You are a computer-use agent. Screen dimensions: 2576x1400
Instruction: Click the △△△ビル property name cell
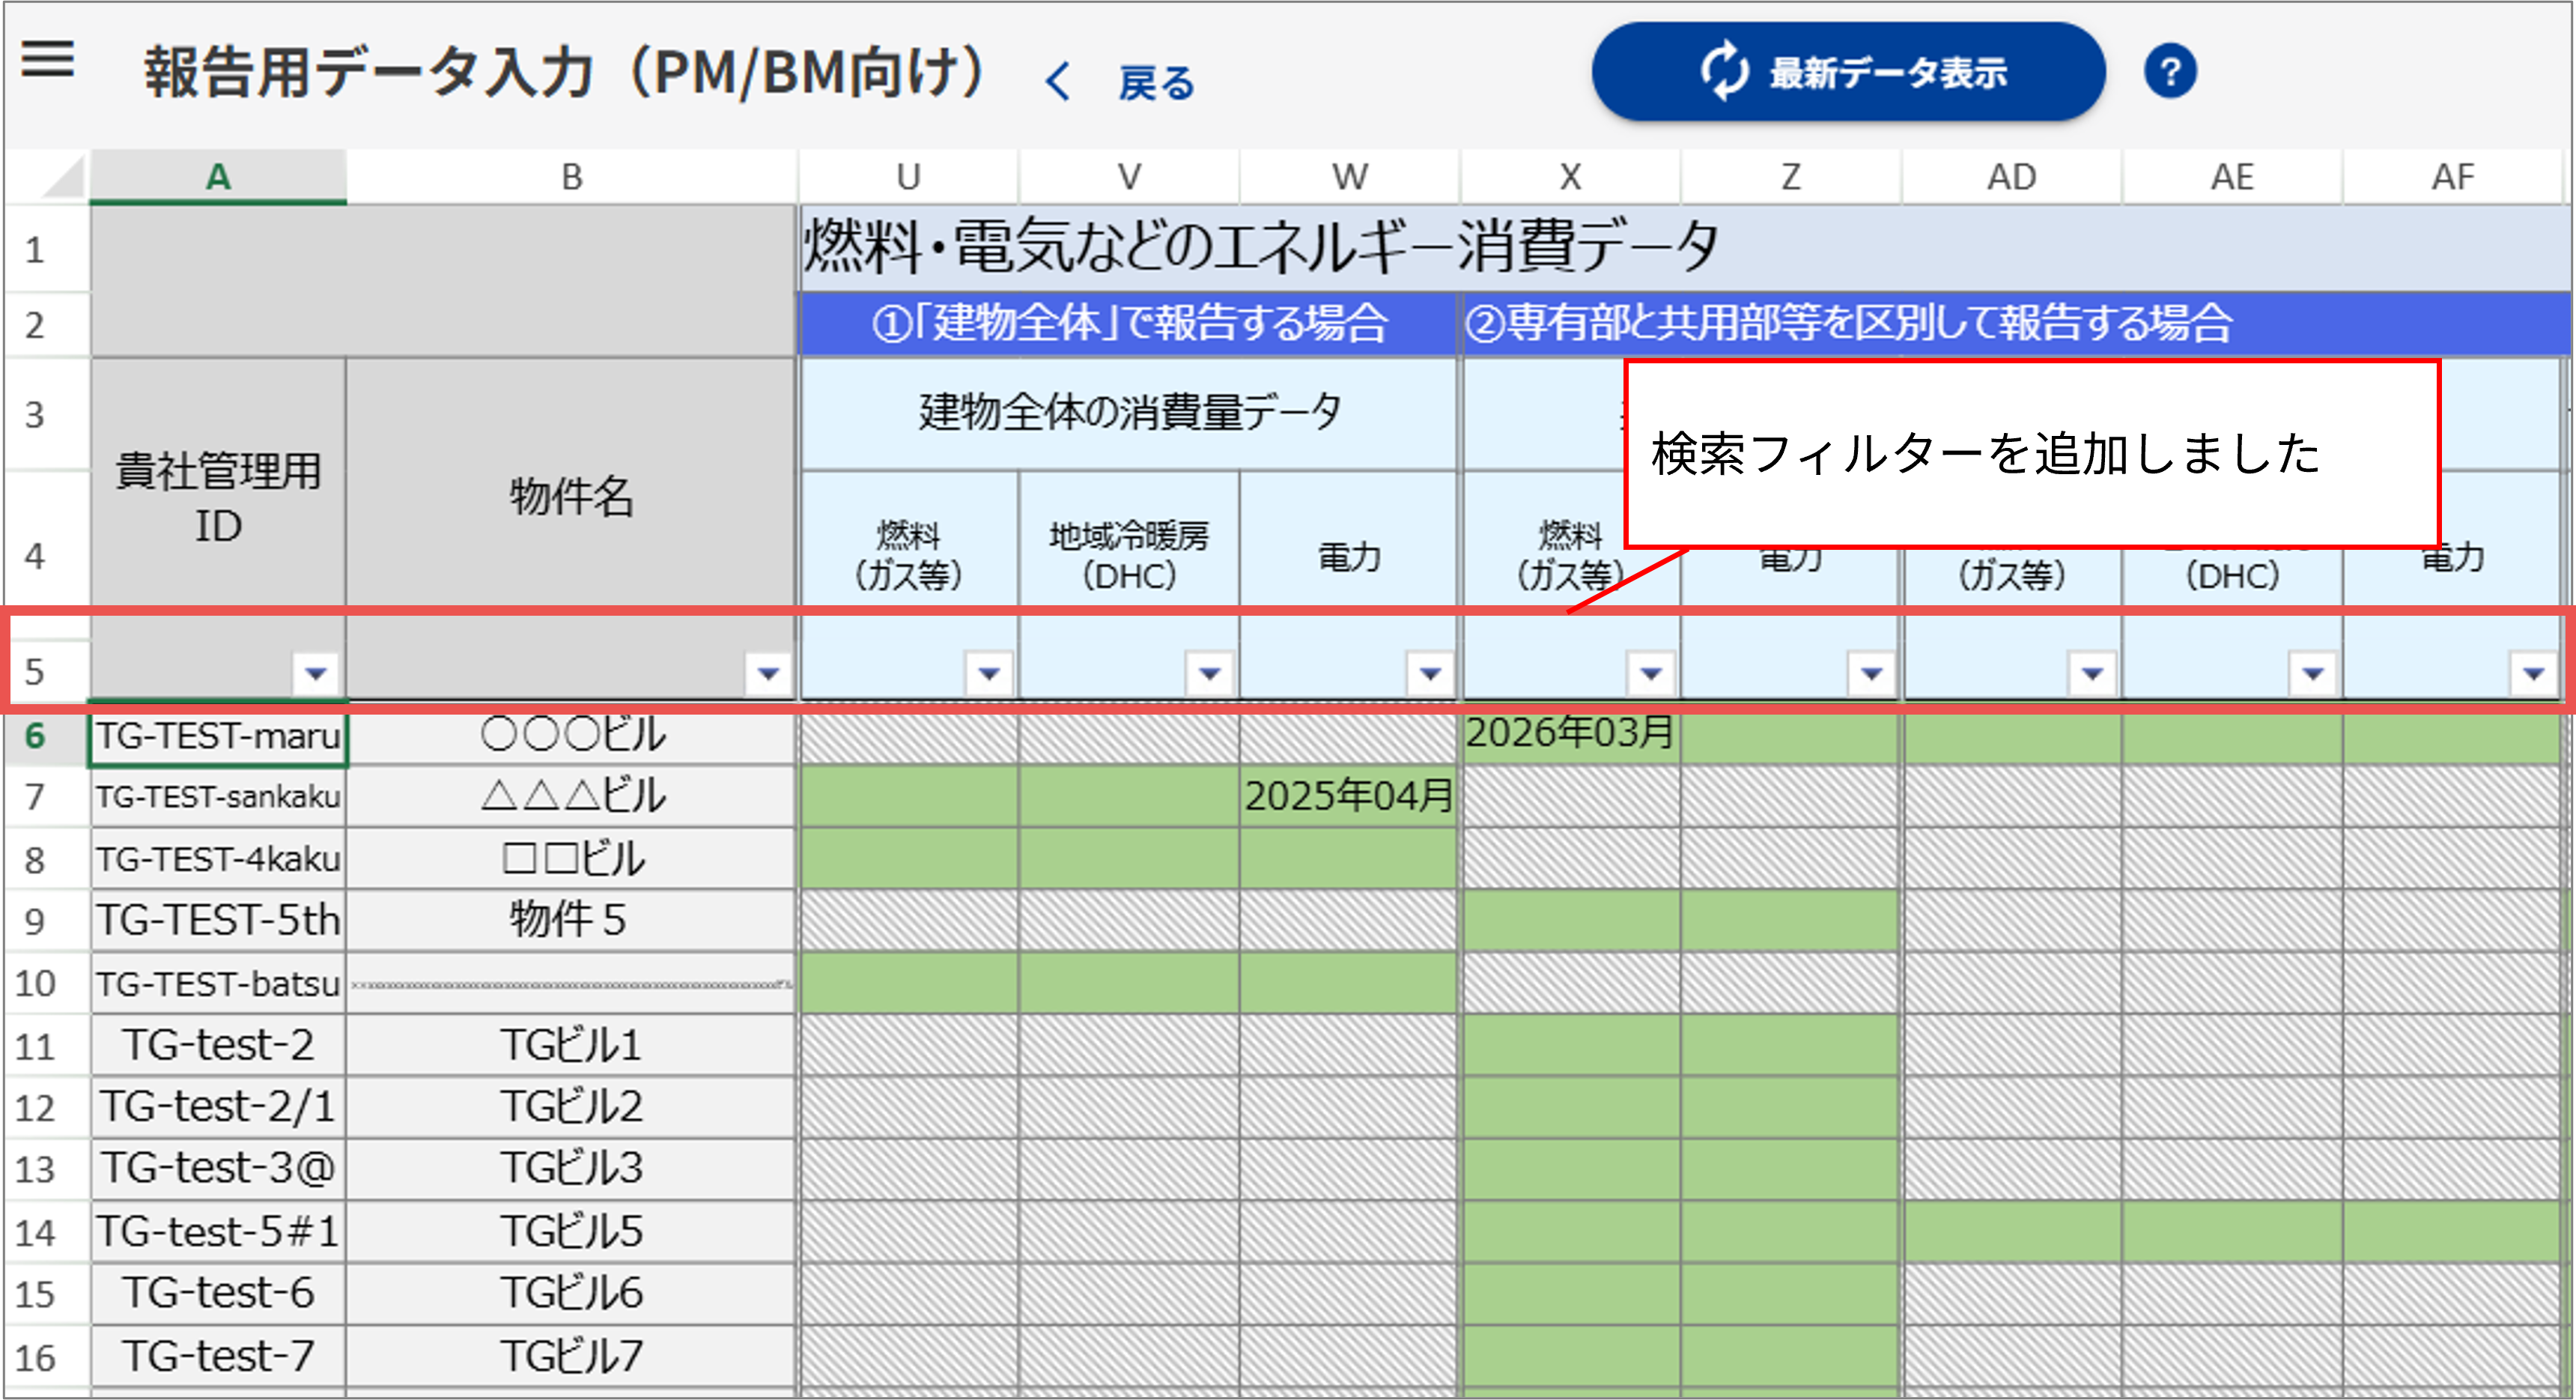(x=571, y=797)
